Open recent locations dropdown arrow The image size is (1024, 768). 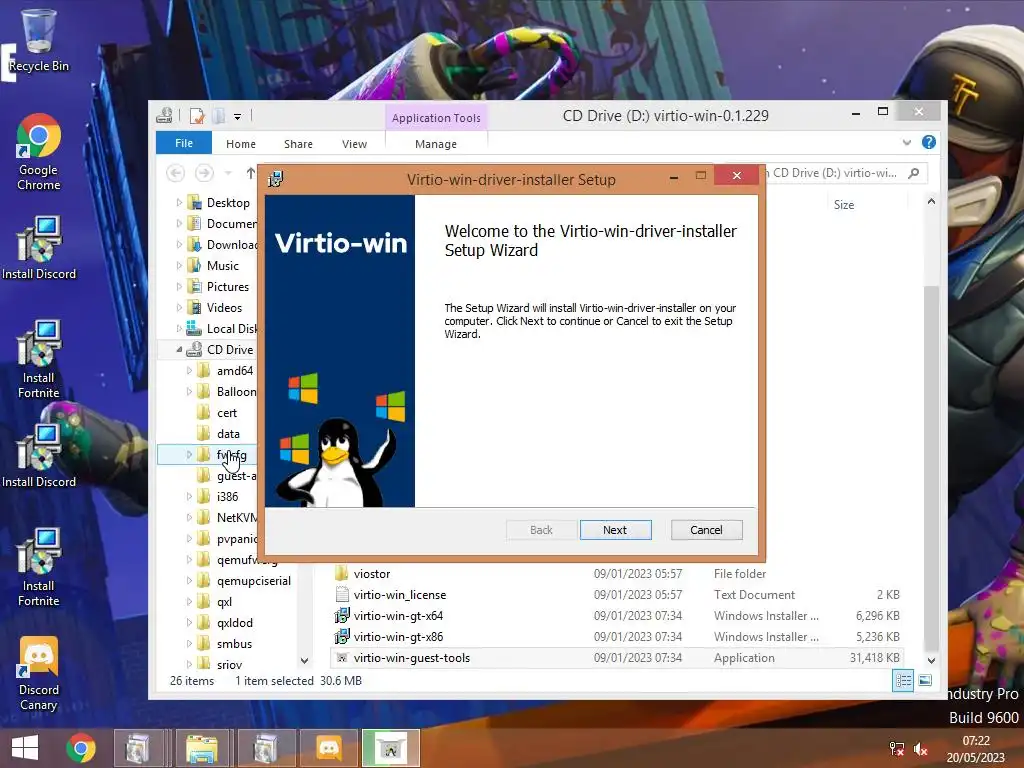click(228, 173)
